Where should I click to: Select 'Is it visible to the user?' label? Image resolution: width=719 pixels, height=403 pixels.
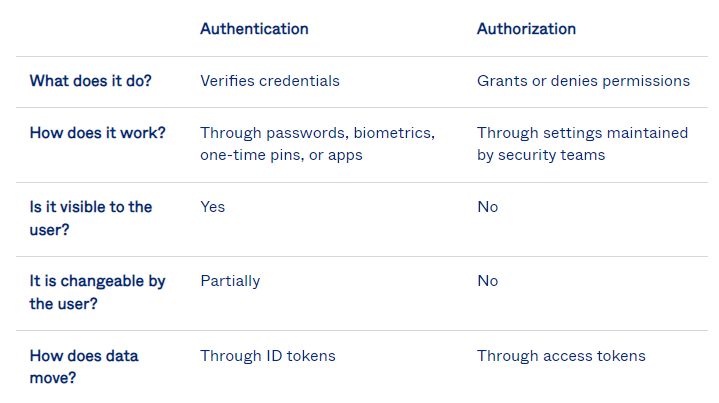click(91, 218)
